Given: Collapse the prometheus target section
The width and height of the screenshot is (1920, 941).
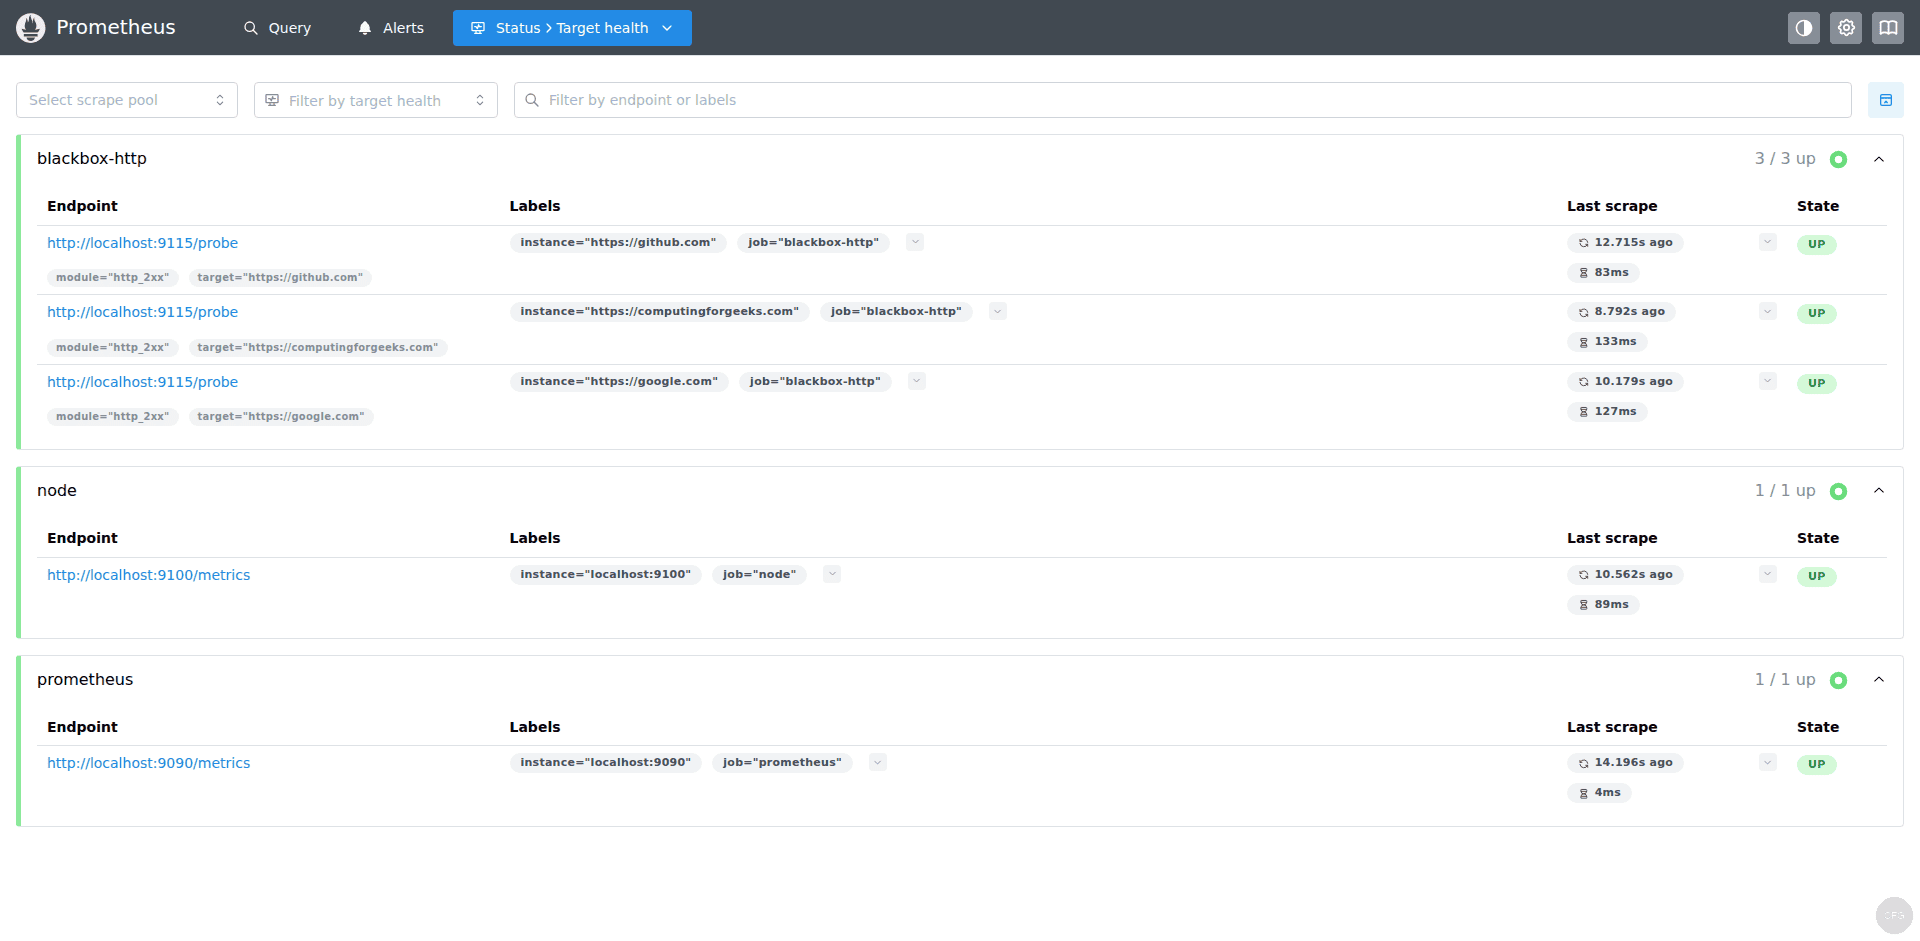Looking at the screenshot, I should click(1880, 679).
